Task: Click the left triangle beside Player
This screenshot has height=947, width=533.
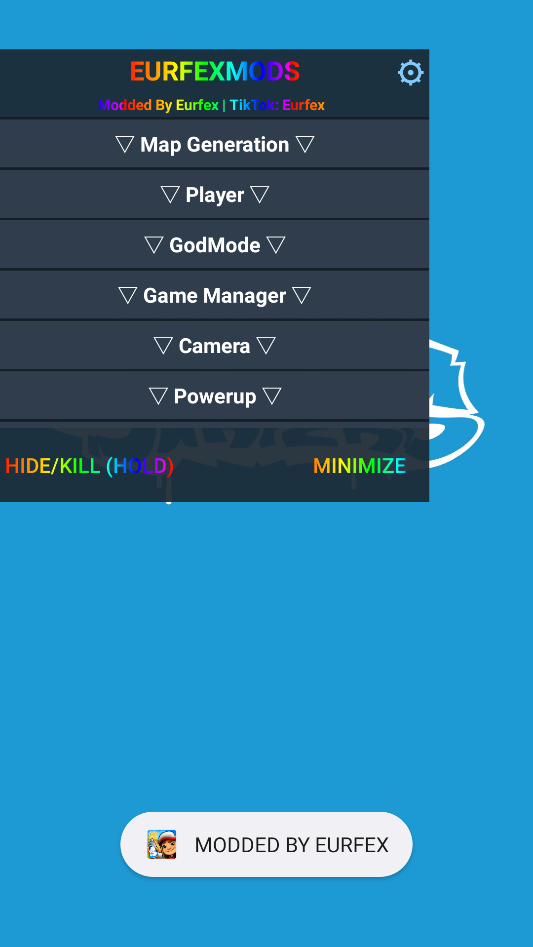Action: point(170,194)
